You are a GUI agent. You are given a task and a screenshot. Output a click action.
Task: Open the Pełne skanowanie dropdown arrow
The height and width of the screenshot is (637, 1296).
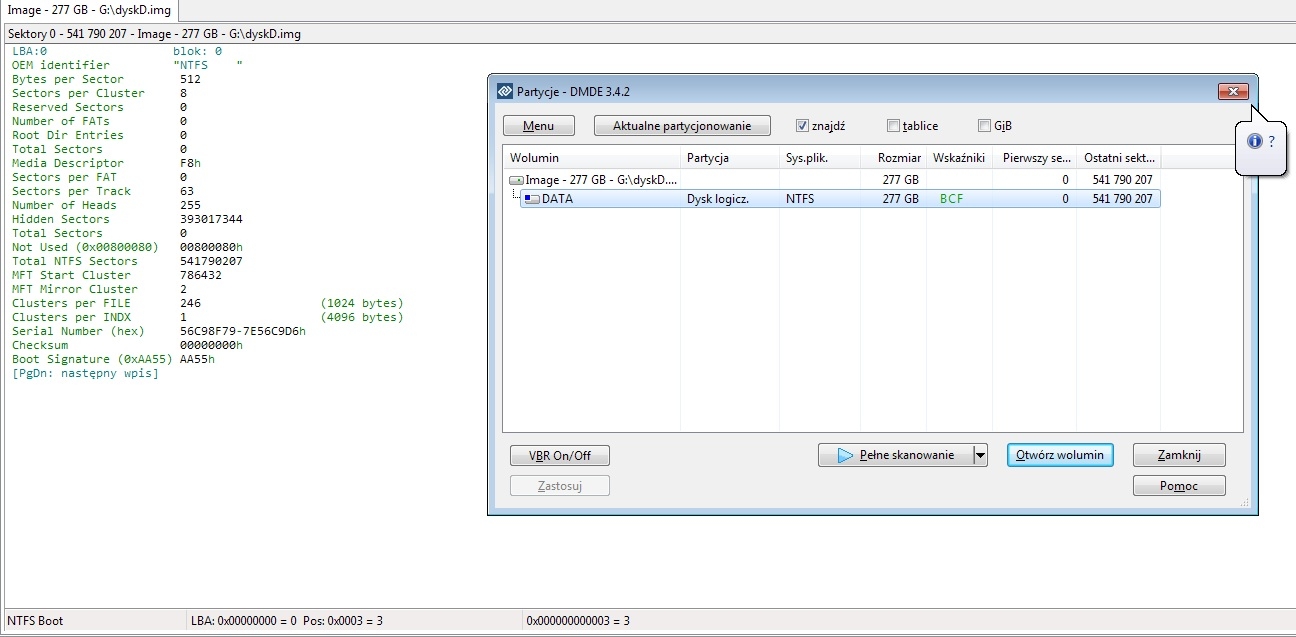tap(980, 455)
